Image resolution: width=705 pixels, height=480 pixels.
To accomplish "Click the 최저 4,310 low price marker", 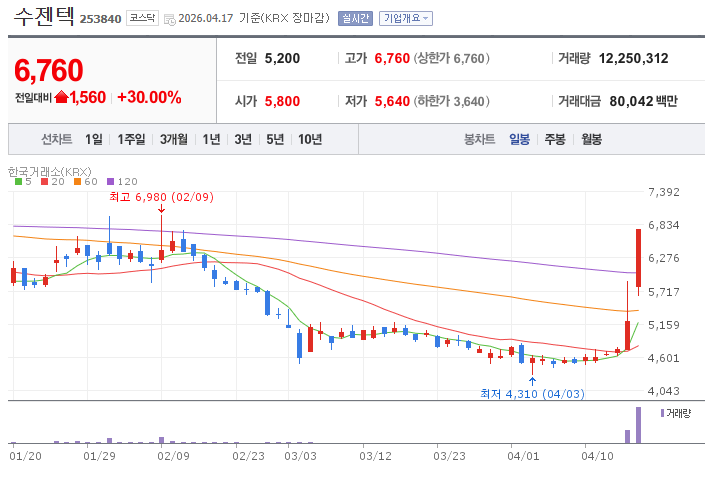I will [x=531, y=393].
